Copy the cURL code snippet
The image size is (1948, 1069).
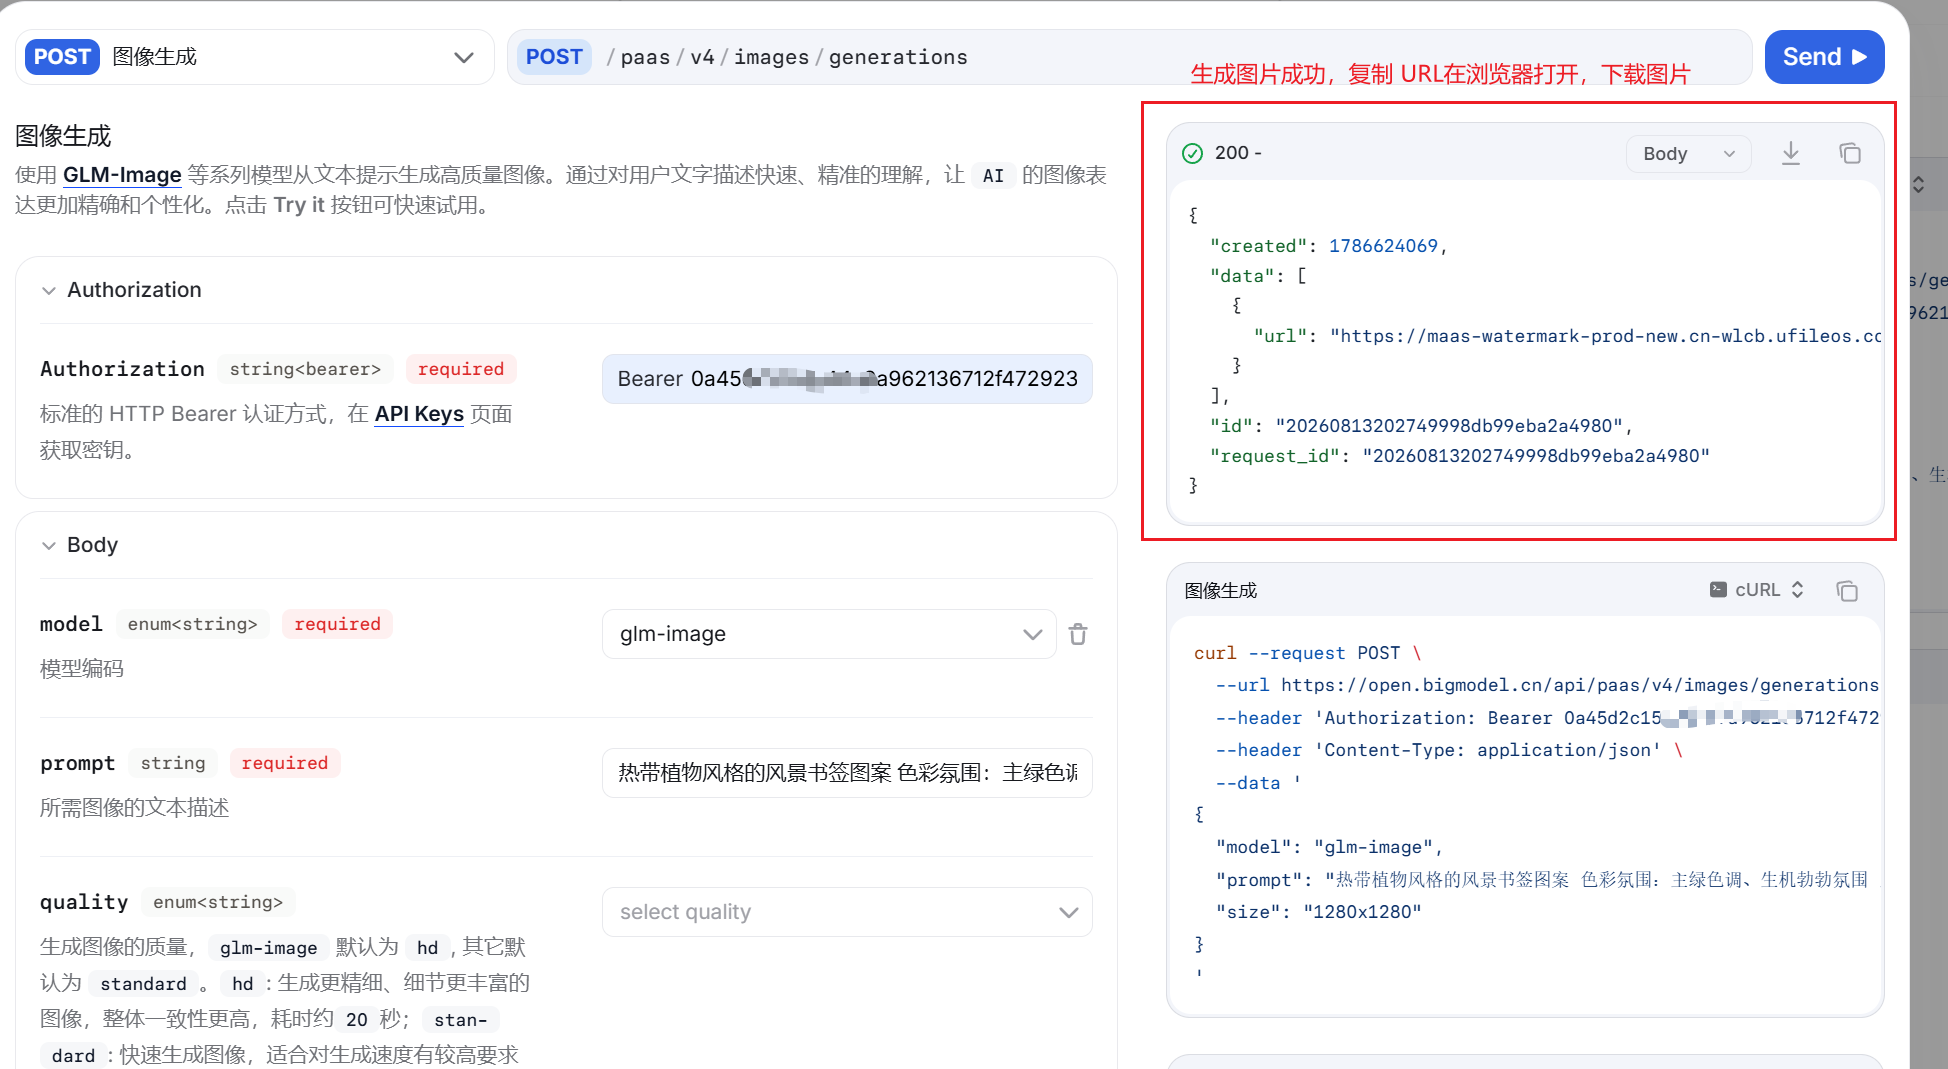point(1847,591)
